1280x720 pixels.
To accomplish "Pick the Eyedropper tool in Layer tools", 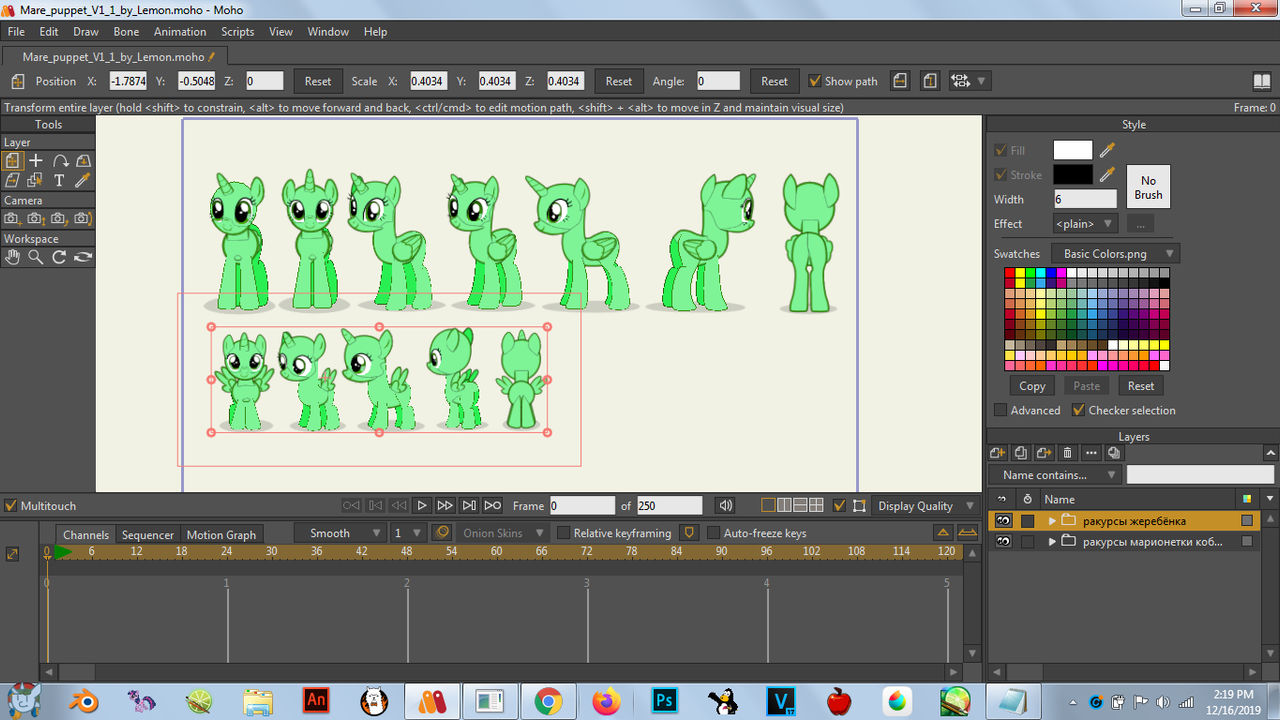I will coord(83,180).
